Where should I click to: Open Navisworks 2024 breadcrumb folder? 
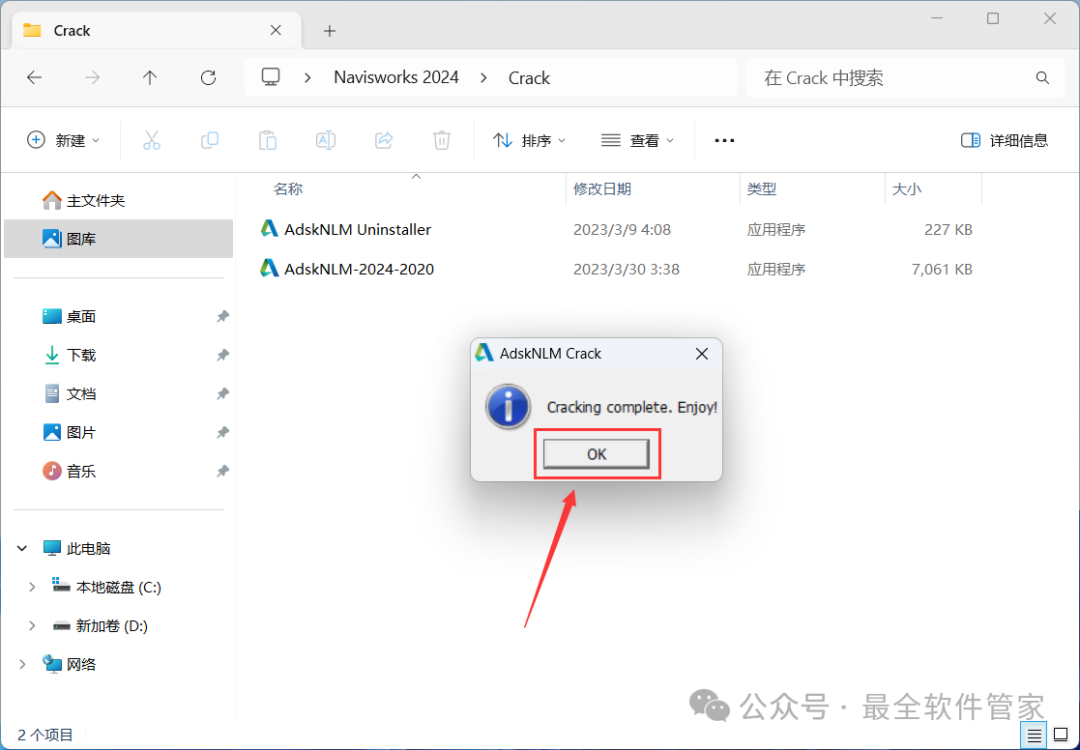coord(396,77)
